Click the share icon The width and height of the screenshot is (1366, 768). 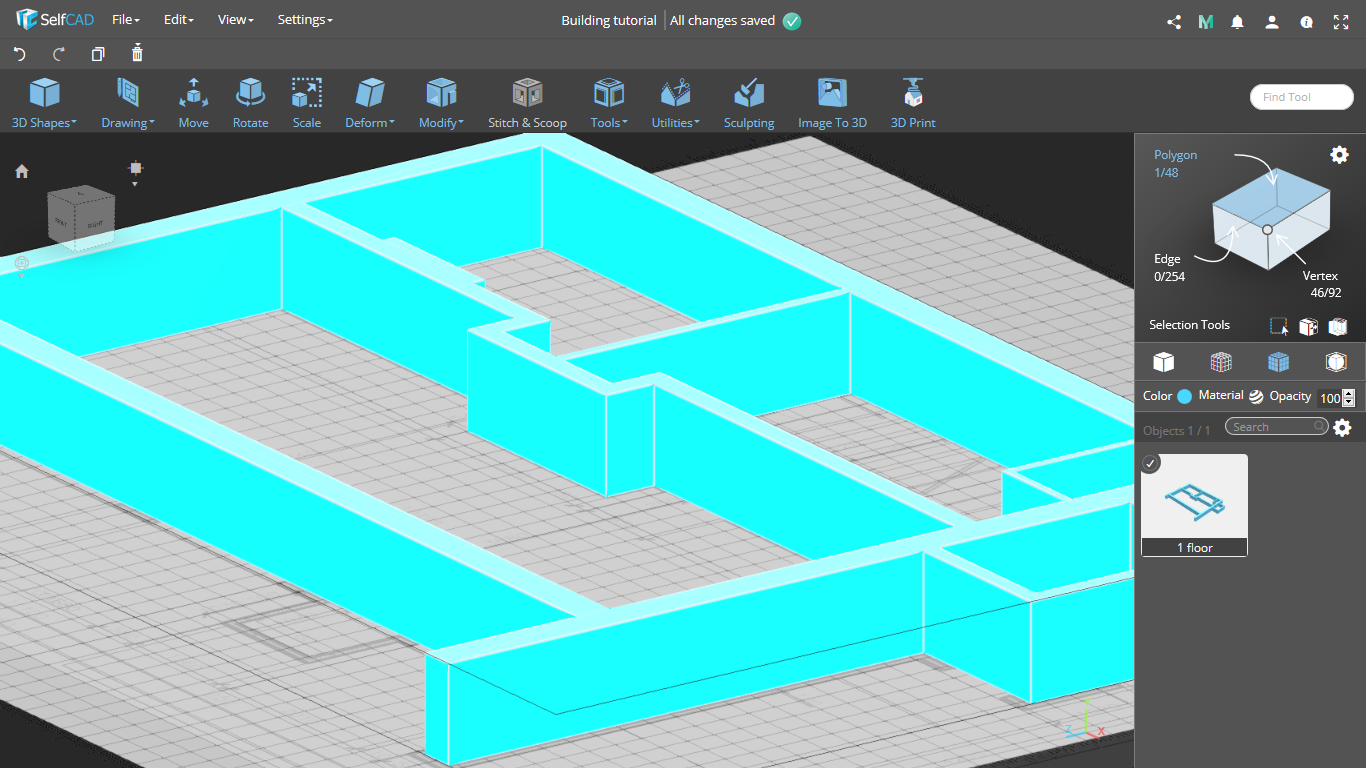coord(1174,21)
